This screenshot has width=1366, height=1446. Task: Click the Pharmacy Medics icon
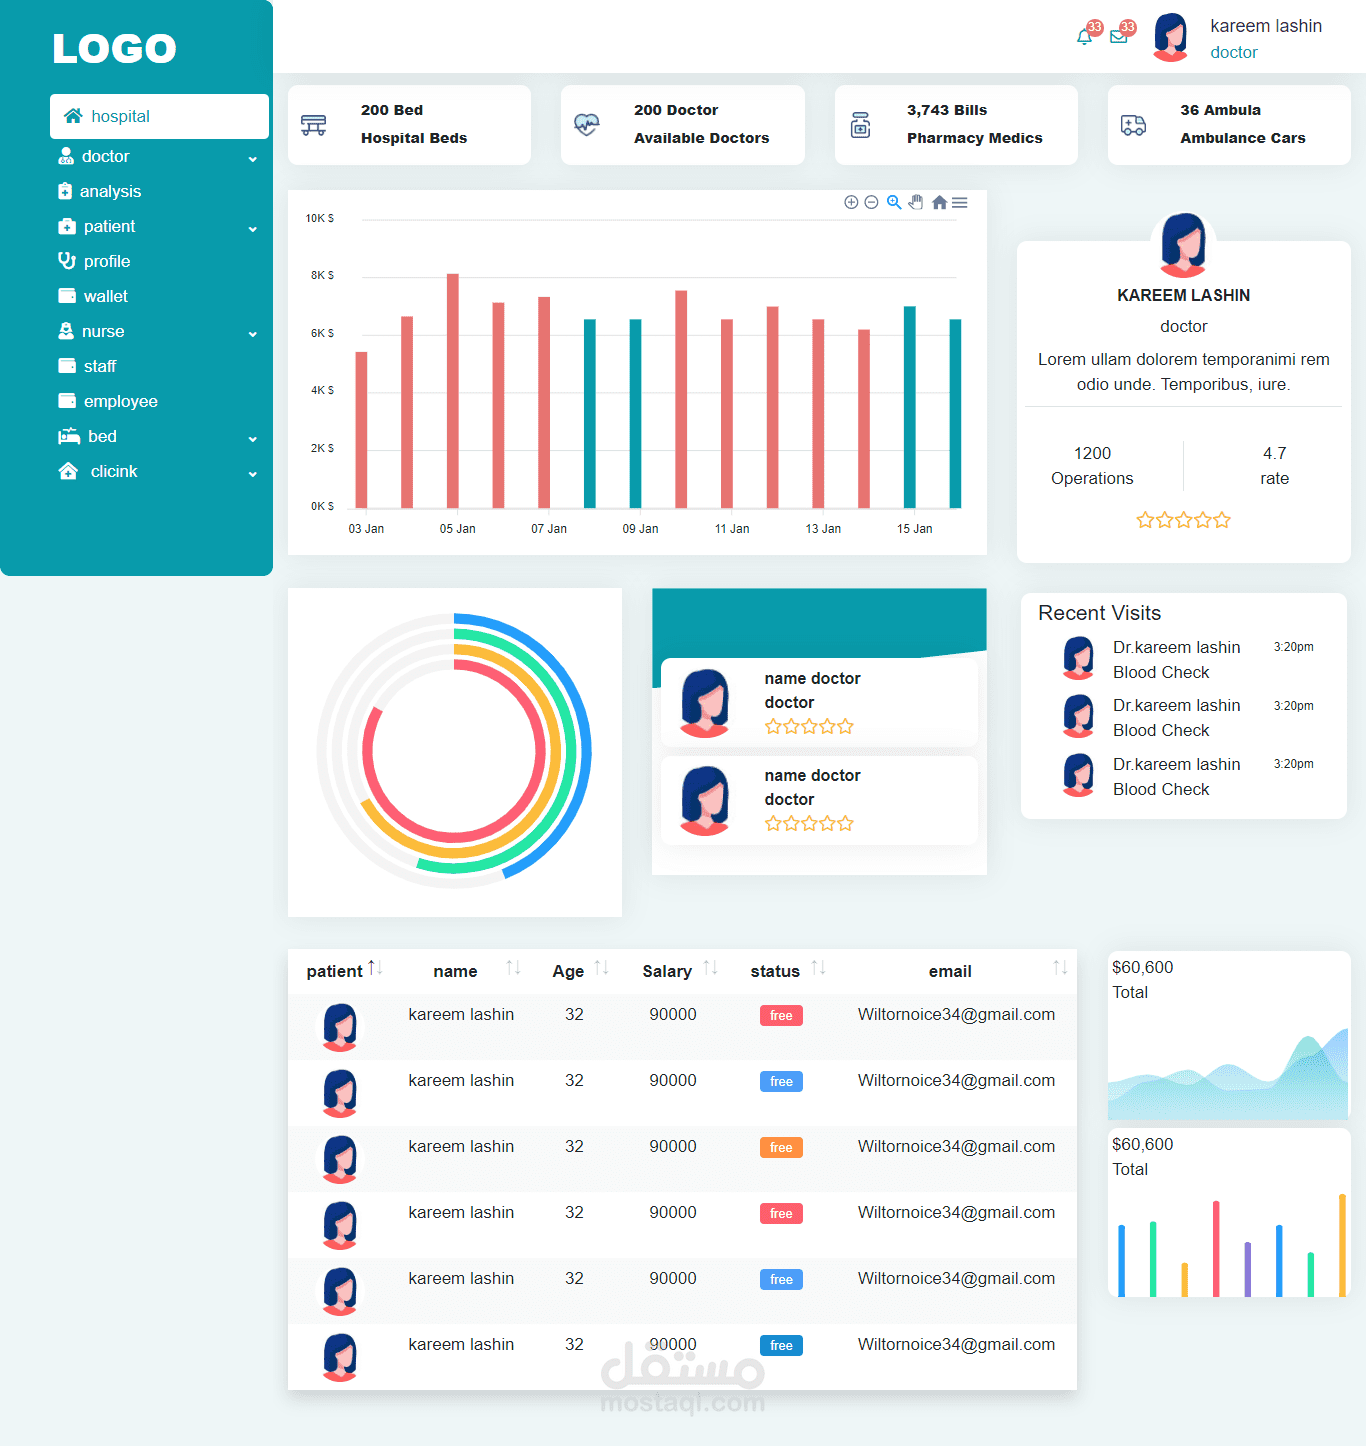point(860,125)
